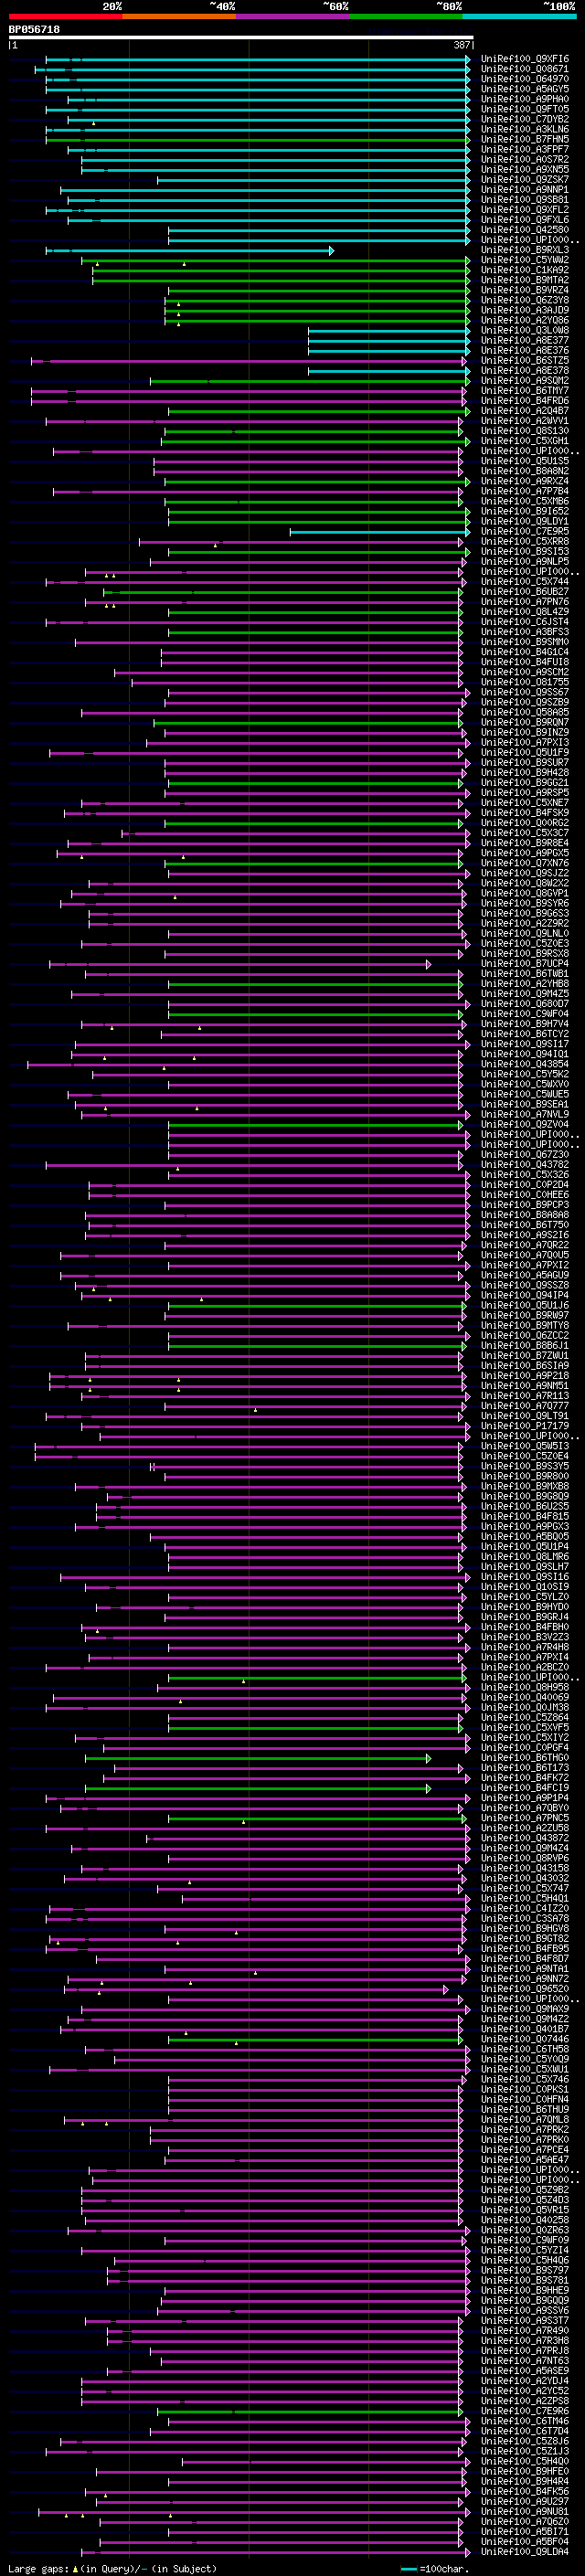Select hit label UniRef100_A7PXI3

(x=525, y=742)
